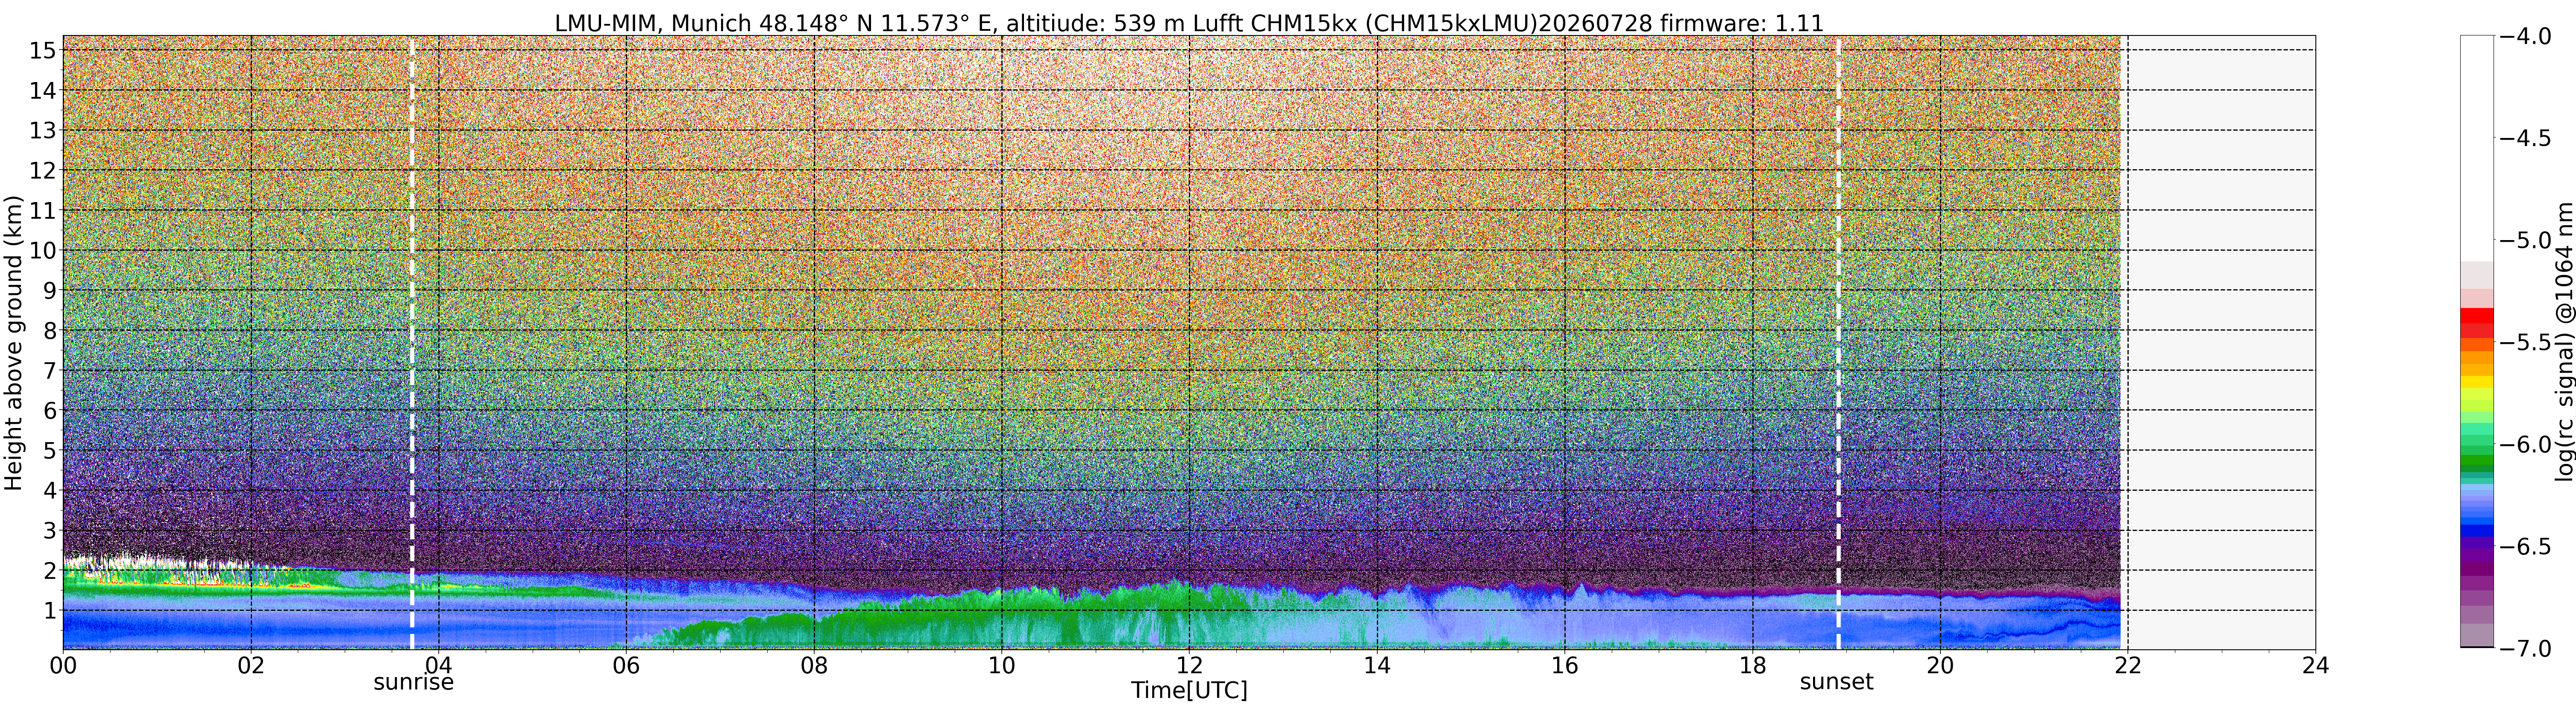Click the time axis tick label "00"
Viewport: 2576px width, 704px height.
pyautogui.click(x=63, y=666)
